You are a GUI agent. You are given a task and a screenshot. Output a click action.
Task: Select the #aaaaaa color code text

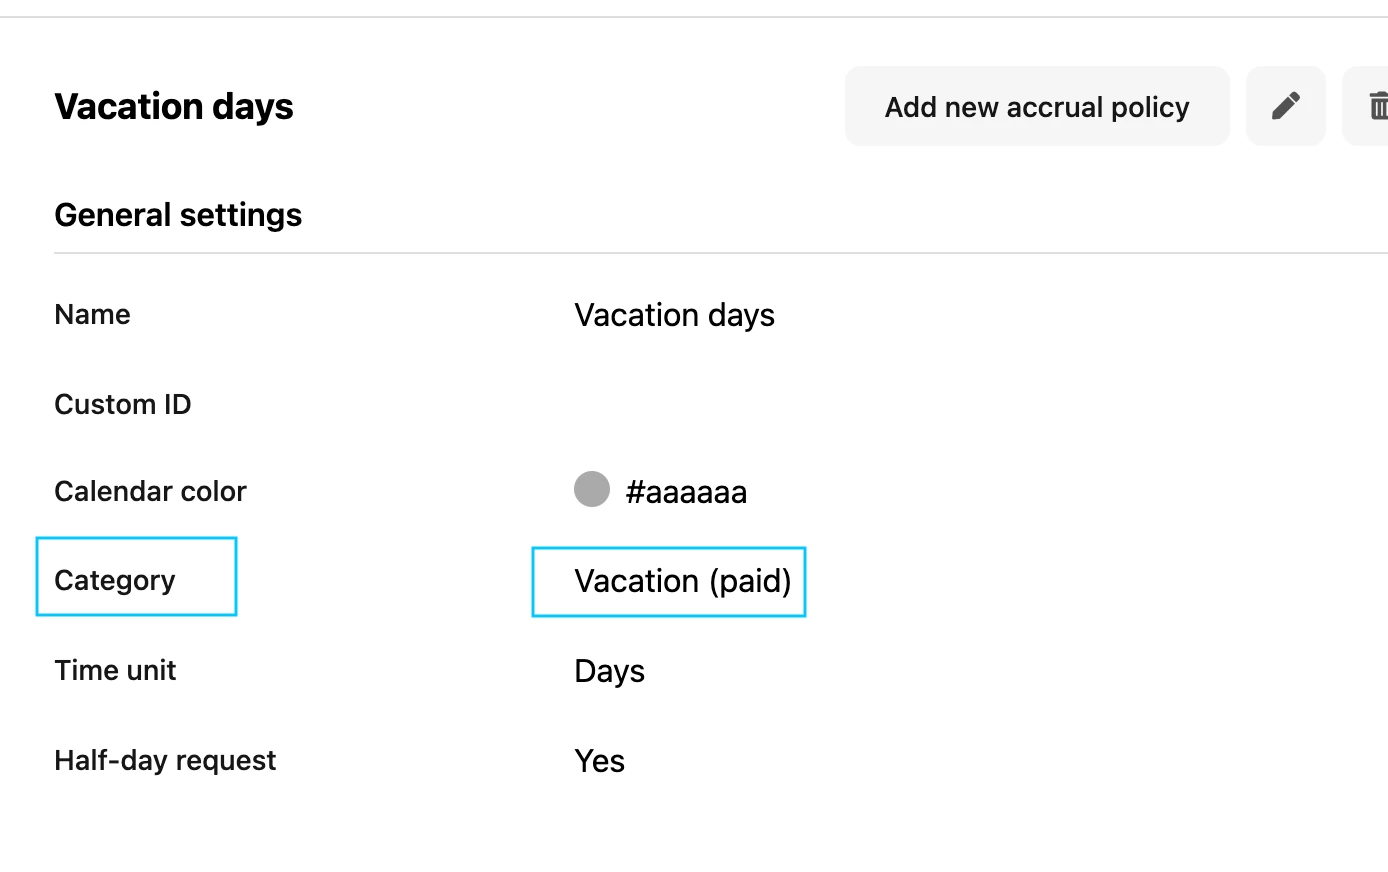coord(686,492)
